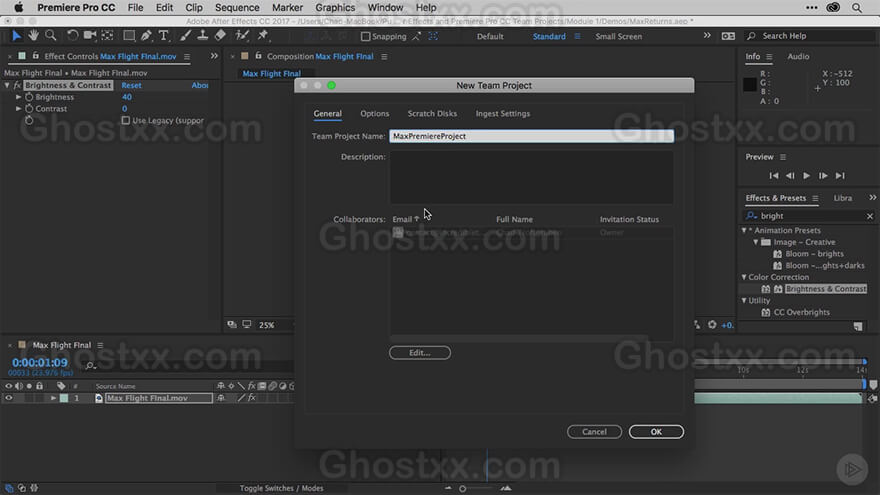Select the Pen tool
The image size is (880, 495).
tap(146, 35)
